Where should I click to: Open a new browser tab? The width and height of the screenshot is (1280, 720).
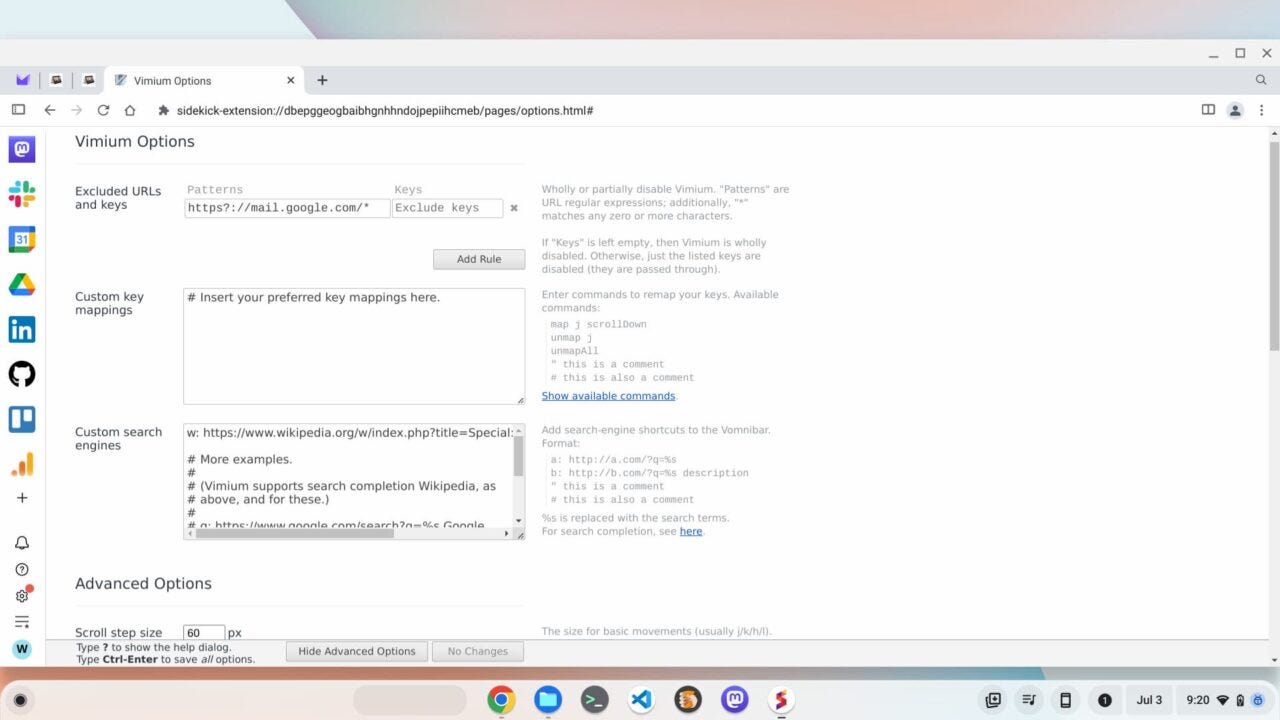coord(322,80)
